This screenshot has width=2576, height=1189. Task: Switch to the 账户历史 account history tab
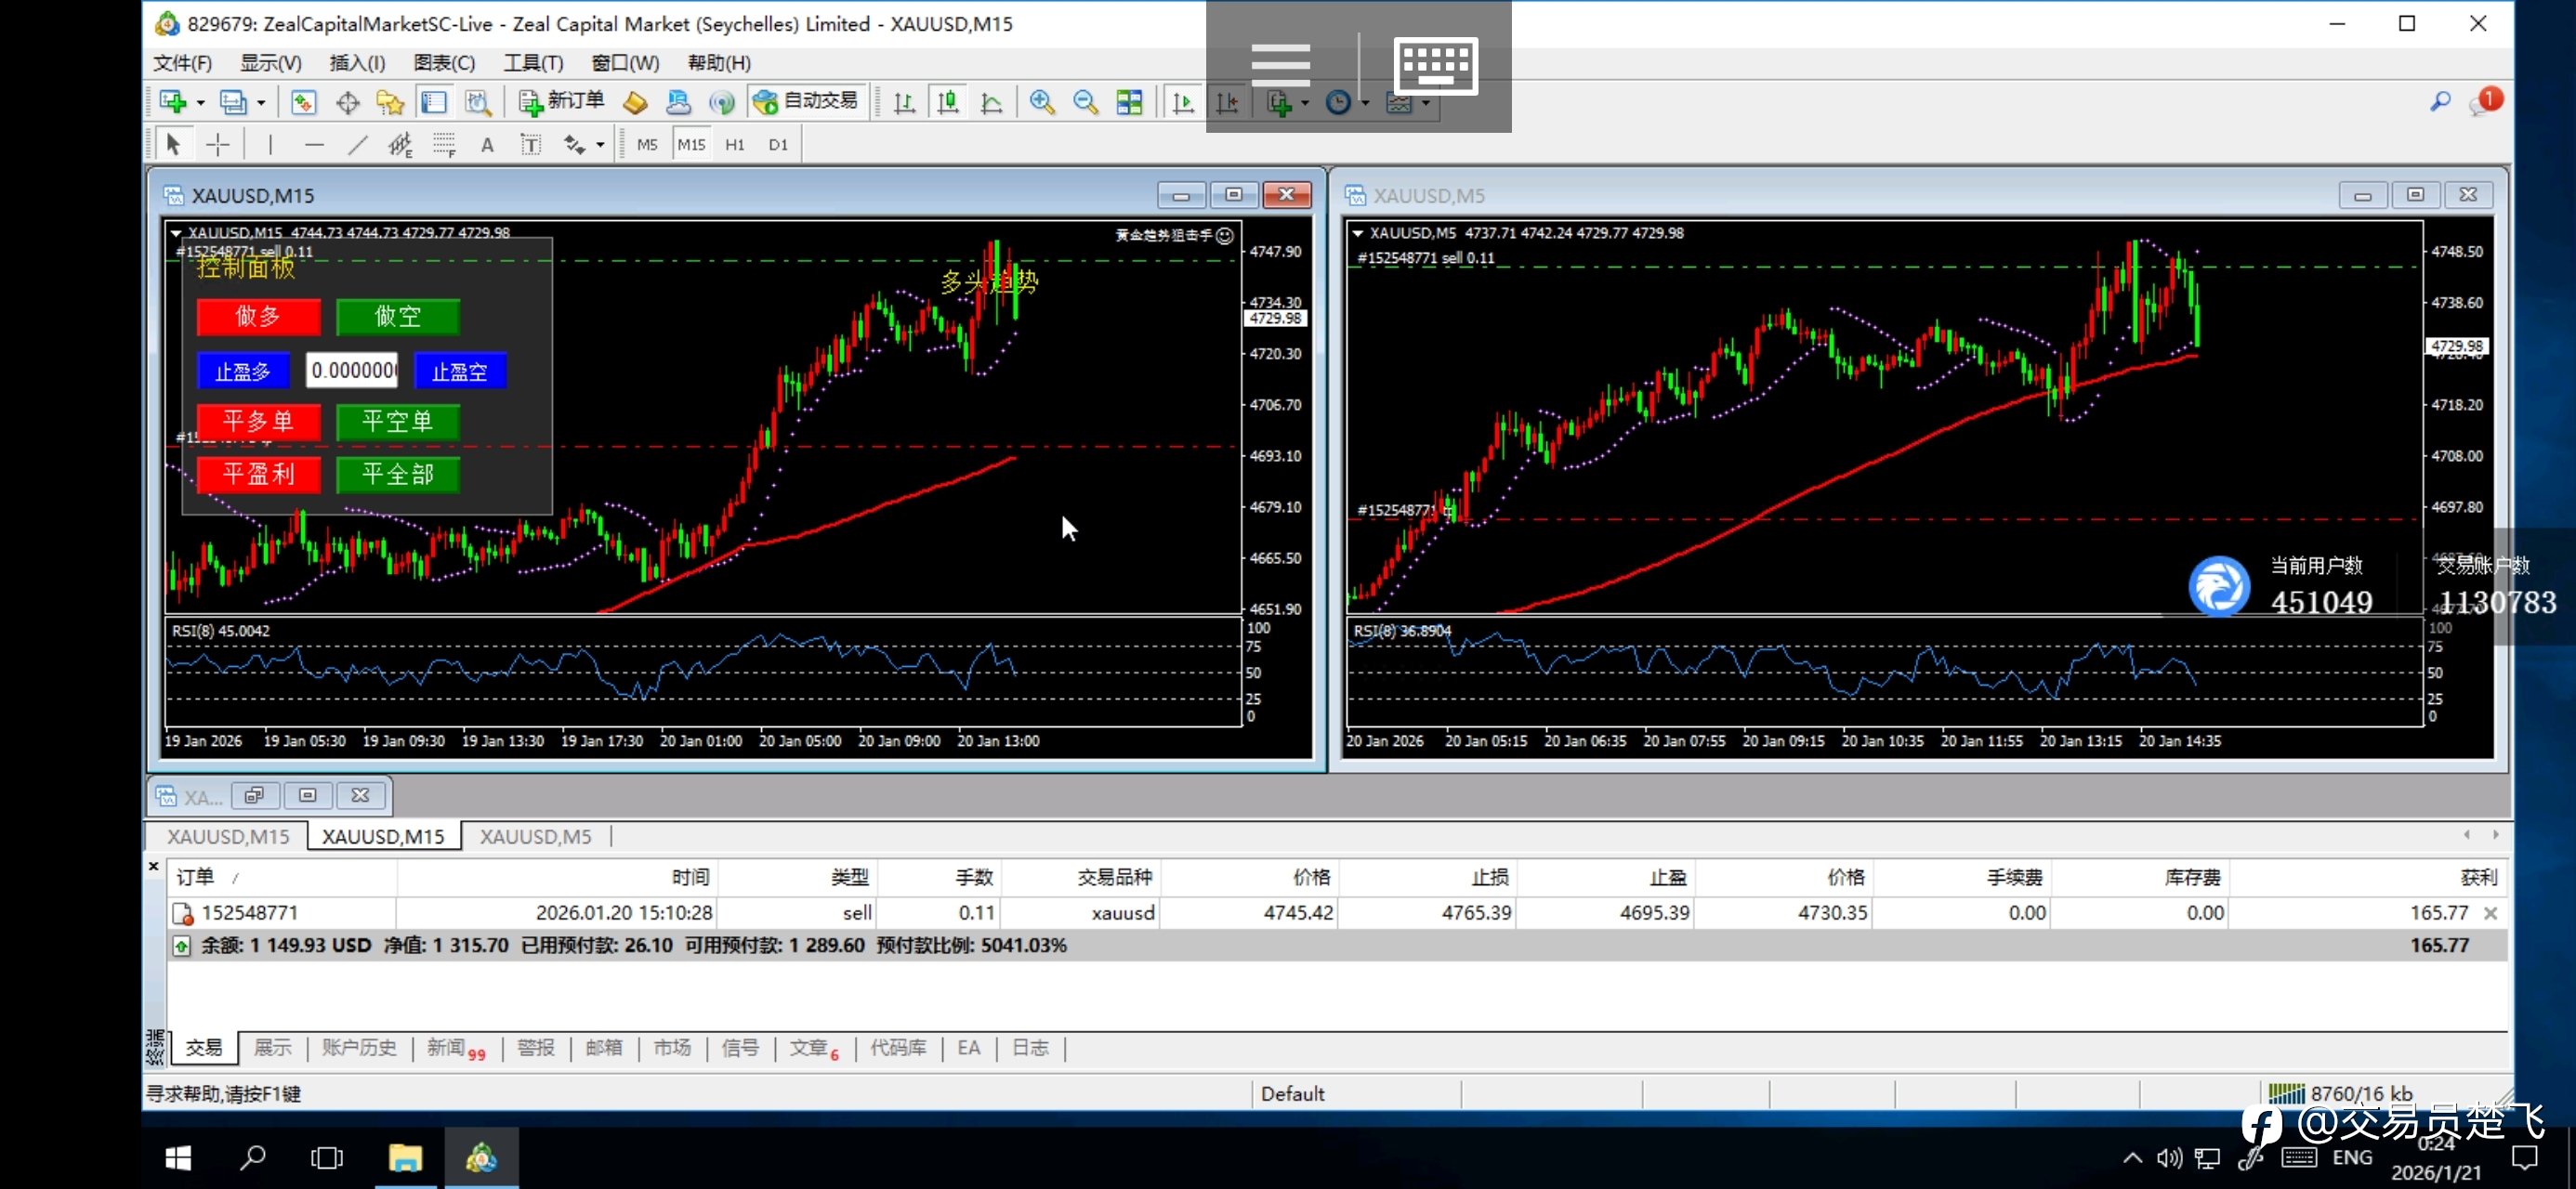(x=358, y=1047)
